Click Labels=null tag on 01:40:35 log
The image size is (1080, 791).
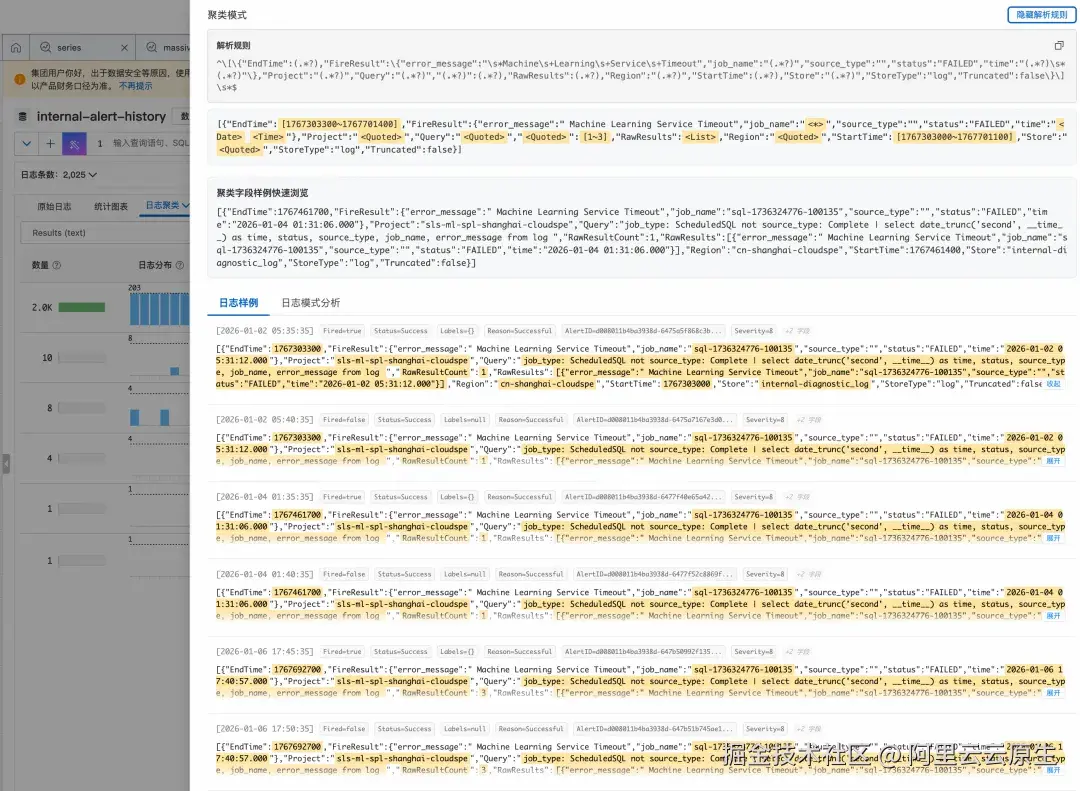[464, 574]
